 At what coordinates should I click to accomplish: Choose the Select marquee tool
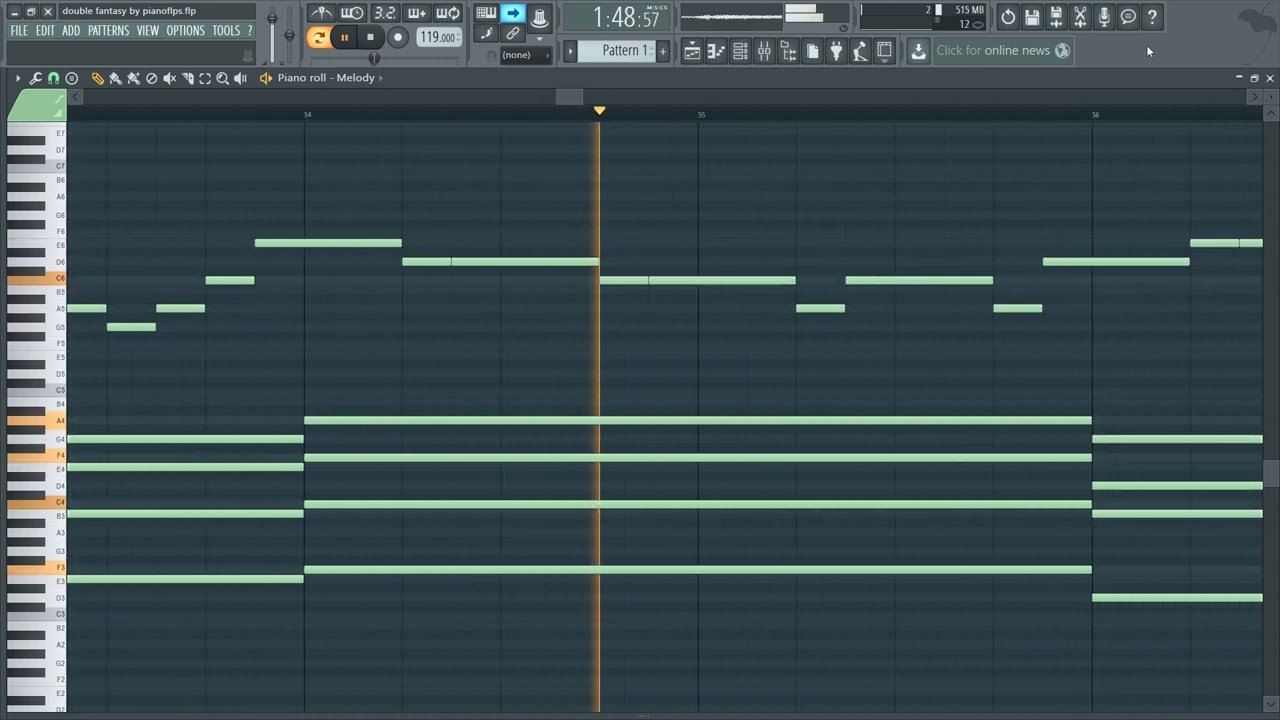pyautogui.click(x=205, y=78)
